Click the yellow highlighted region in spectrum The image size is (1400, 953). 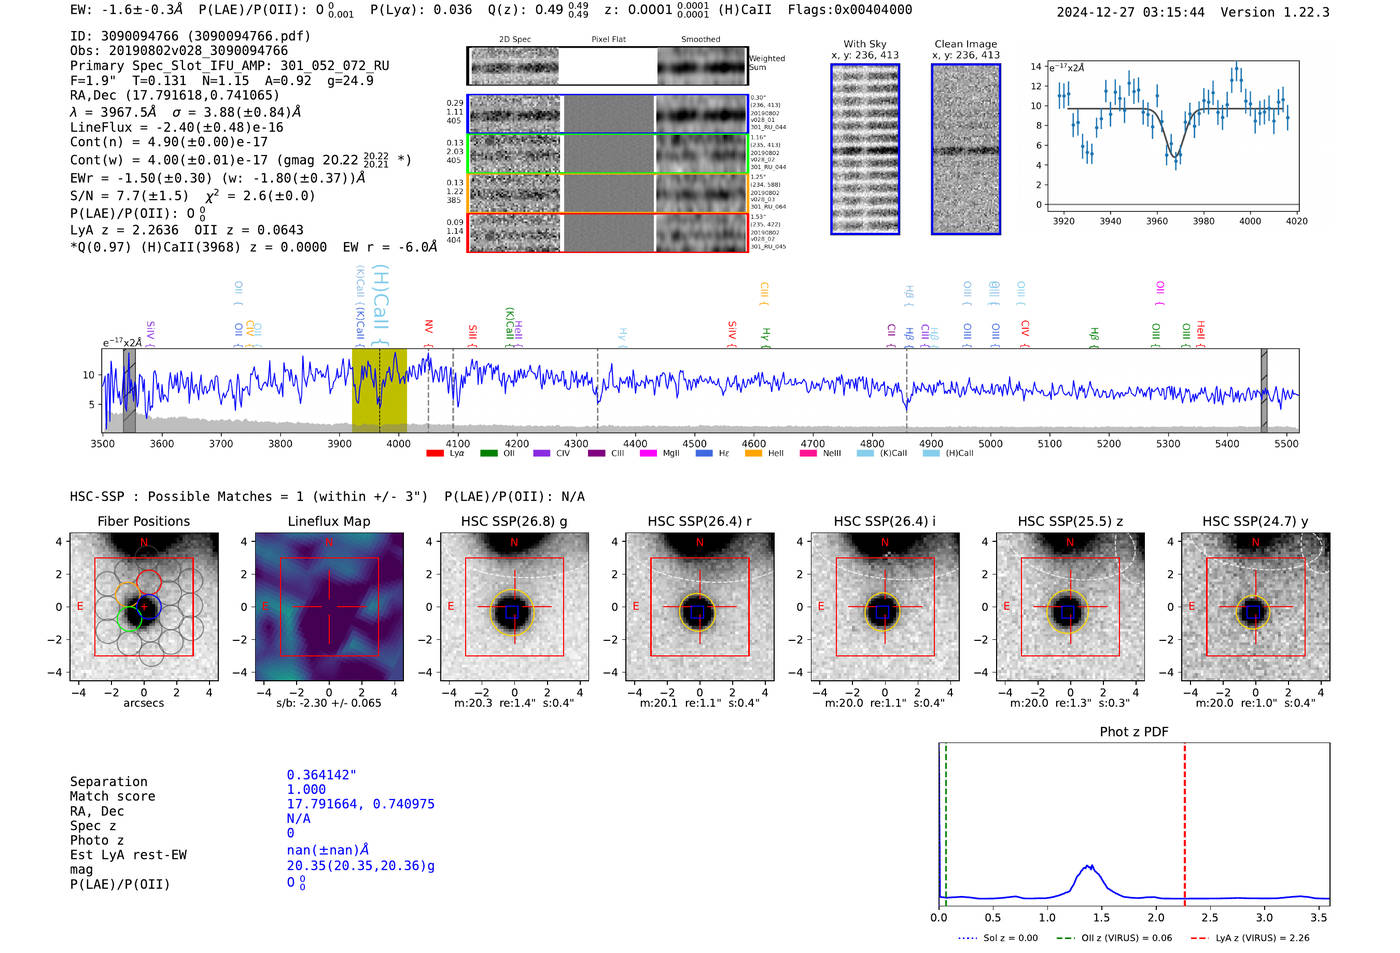click(379, 390)
